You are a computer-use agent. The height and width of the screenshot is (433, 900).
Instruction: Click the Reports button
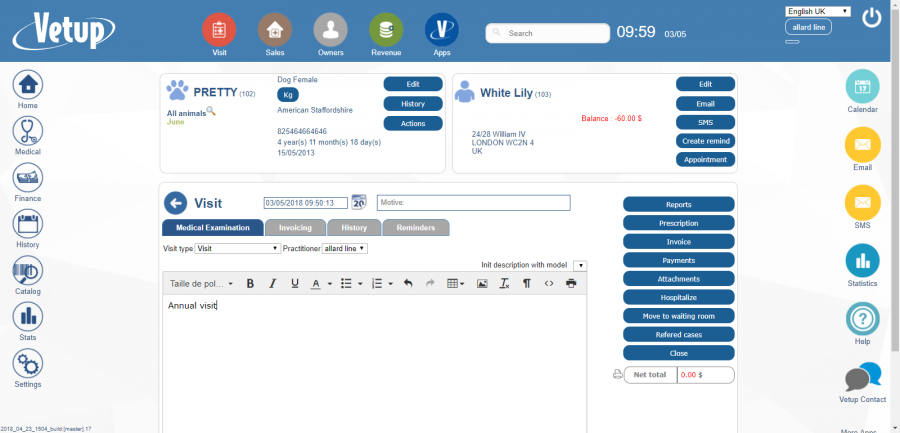(678, 204)
